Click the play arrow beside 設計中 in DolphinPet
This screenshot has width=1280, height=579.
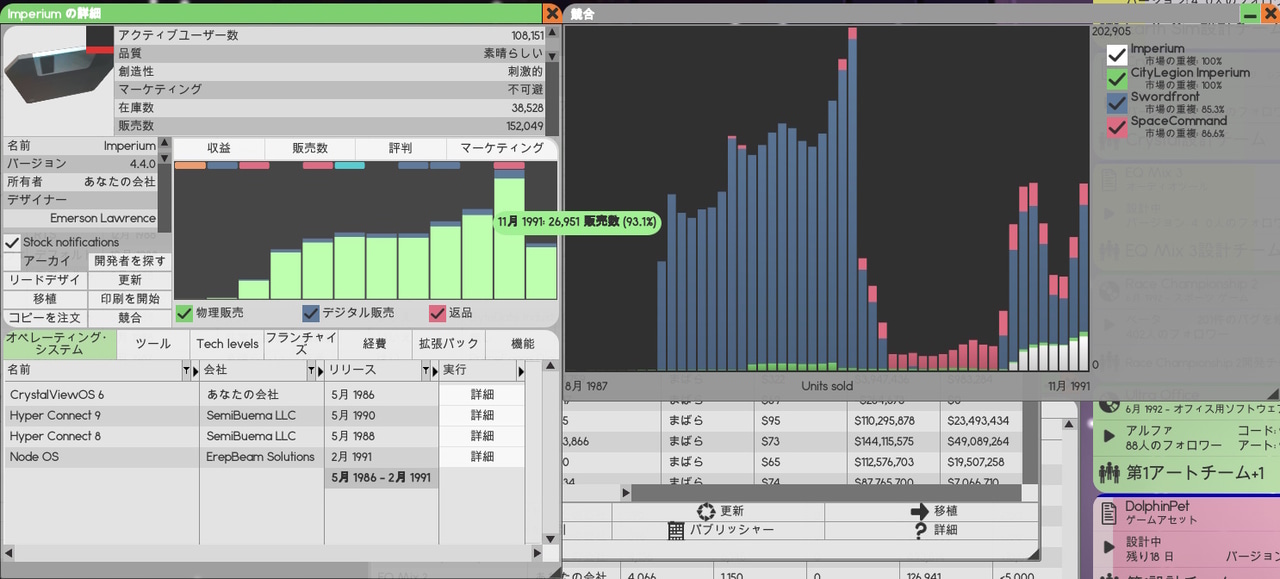pyautogui.click(x=1109, y=547)
